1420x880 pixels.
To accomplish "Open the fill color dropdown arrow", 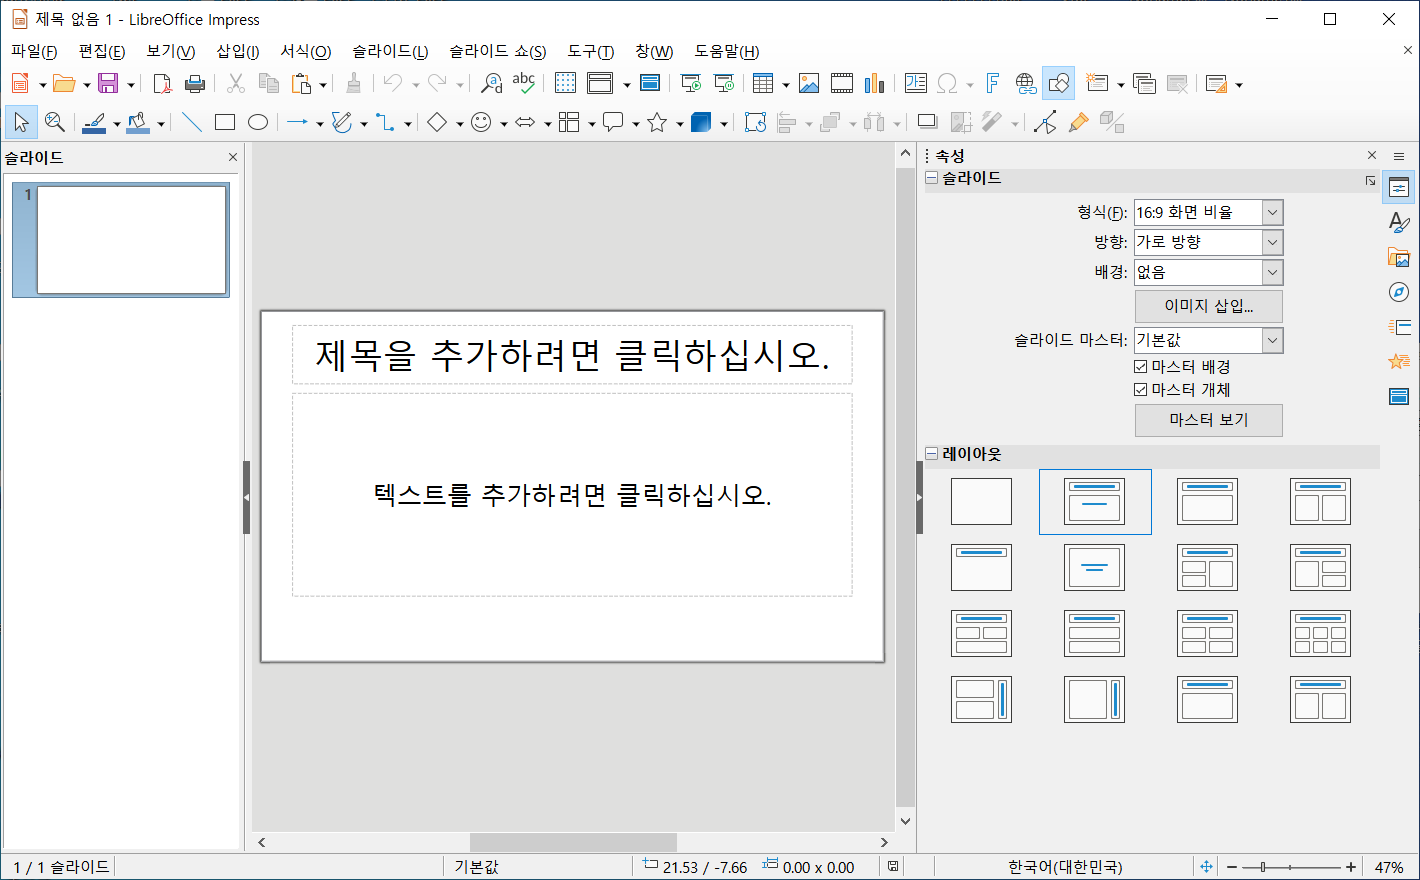I will 161,124.
